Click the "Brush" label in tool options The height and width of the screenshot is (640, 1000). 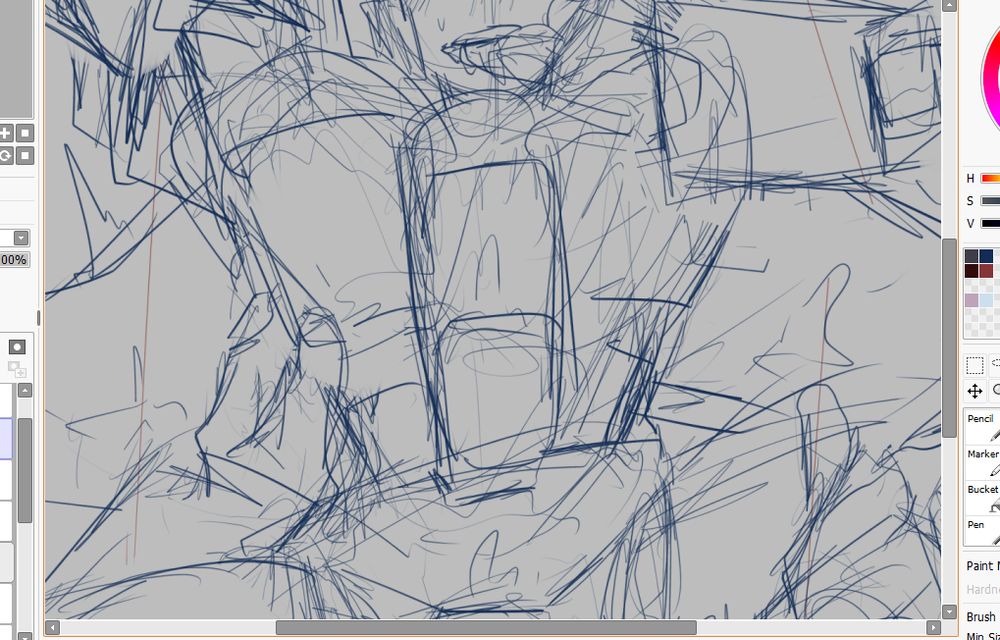pos(980,616)
